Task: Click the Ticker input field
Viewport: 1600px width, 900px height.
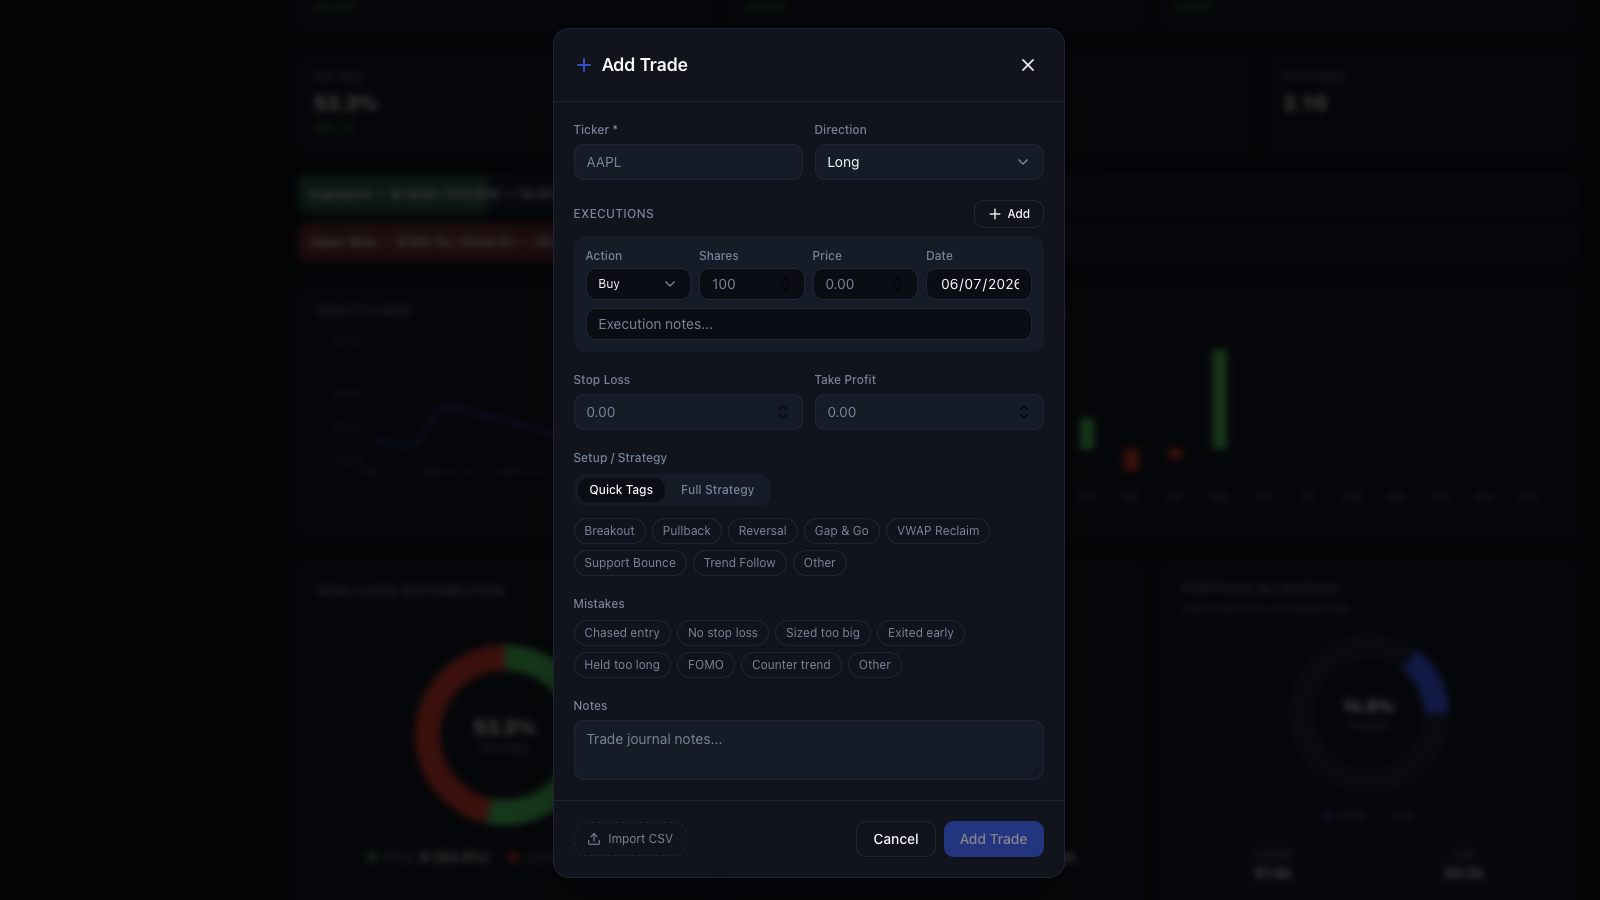Action: point(688,162)
